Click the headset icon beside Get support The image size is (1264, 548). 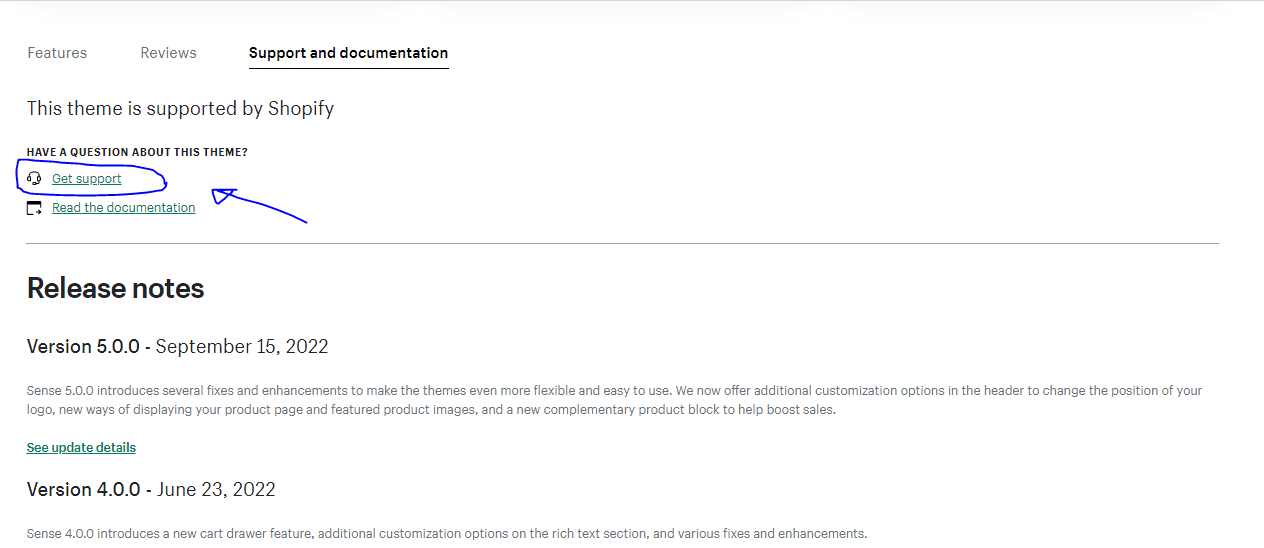pyautogui.click(x=35, y=179)
